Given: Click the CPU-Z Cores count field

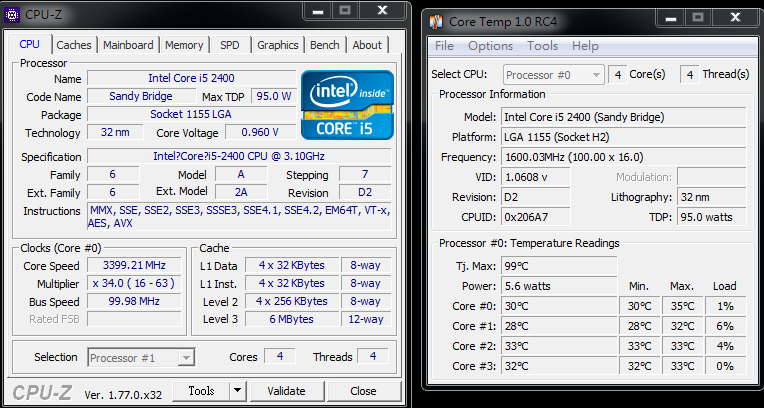Looking at the screenshot, I should (x=280, y=356).
